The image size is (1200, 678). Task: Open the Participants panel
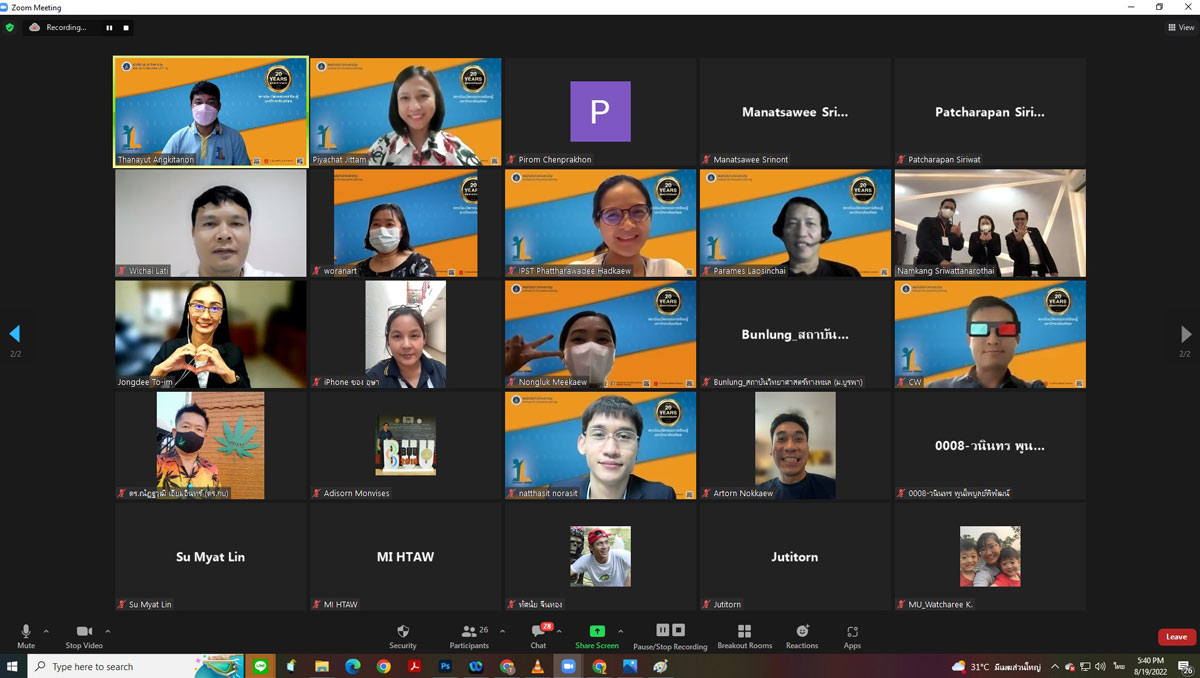[x=468, y=636]
